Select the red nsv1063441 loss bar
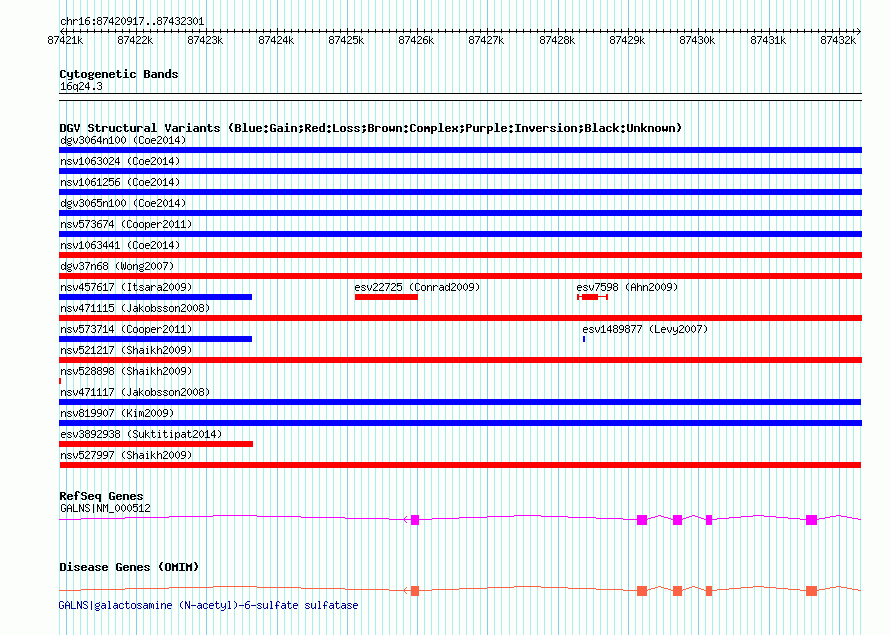The image size is (890, 635). tap(460, 255)
